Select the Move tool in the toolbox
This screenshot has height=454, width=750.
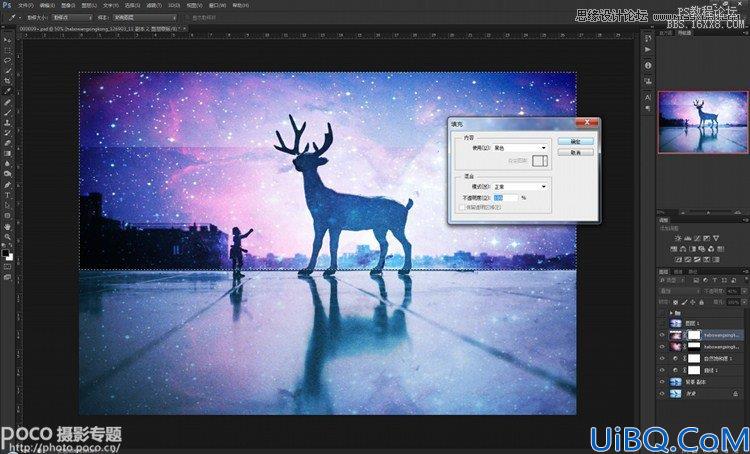[9, 40]
